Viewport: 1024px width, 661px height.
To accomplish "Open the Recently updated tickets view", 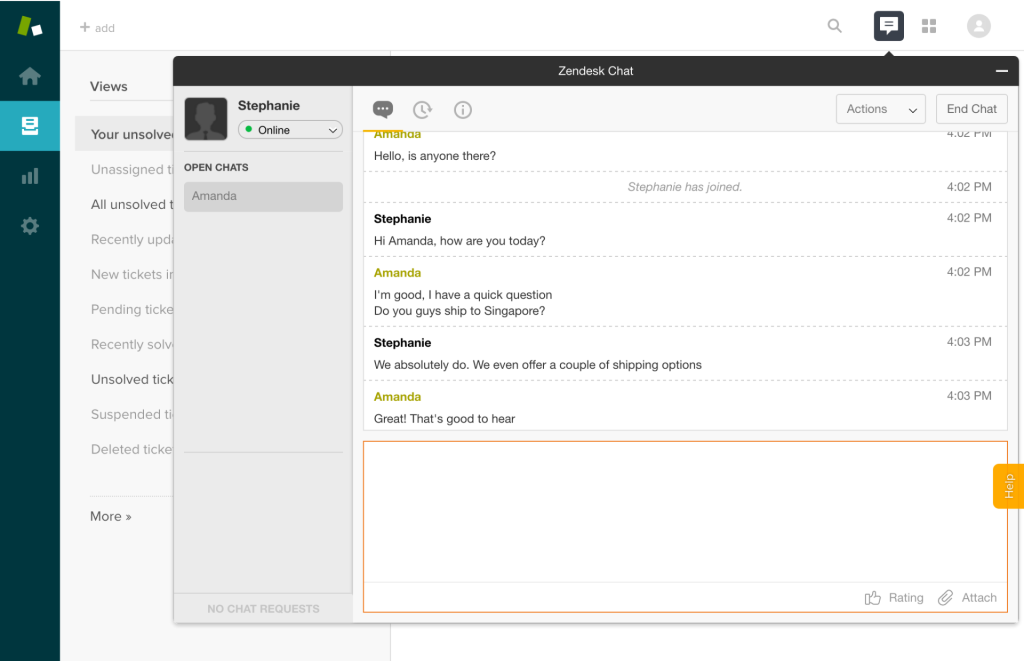I will (132, 240).
